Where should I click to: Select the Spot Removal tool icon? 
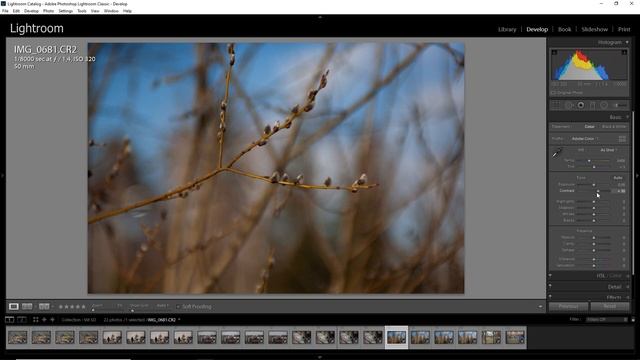(569, 105)
